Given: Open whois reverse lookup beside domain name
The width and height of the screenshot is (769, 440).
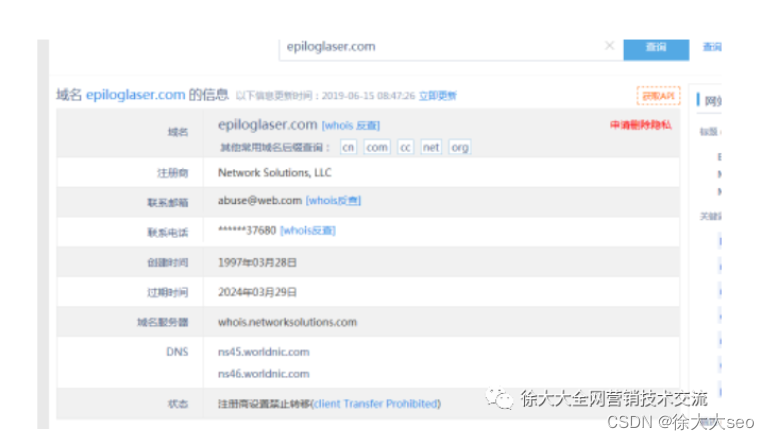Looking at the screenshot, I should (x=351, y=126).
